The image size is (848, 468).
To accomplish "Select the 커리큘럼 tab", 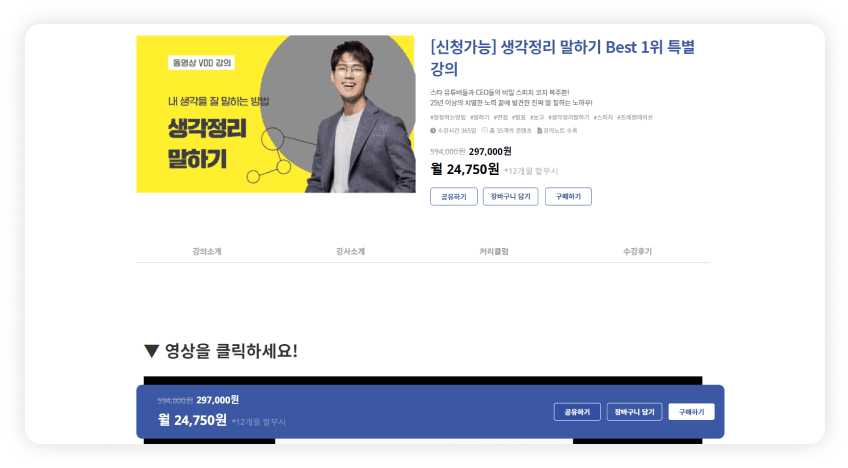I will click(x=494, y=252).
